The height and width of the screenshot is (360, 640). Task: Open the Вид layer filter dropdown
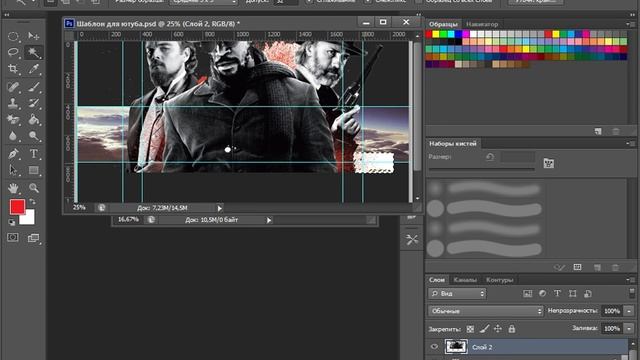tap(457, 293)
